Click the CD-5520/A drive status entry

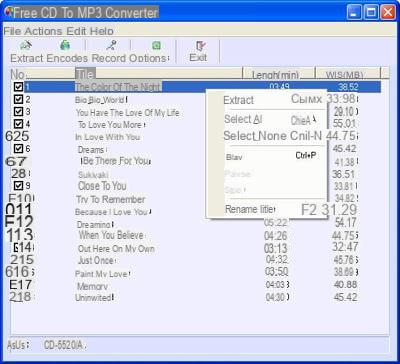click(x=64, y=345)
